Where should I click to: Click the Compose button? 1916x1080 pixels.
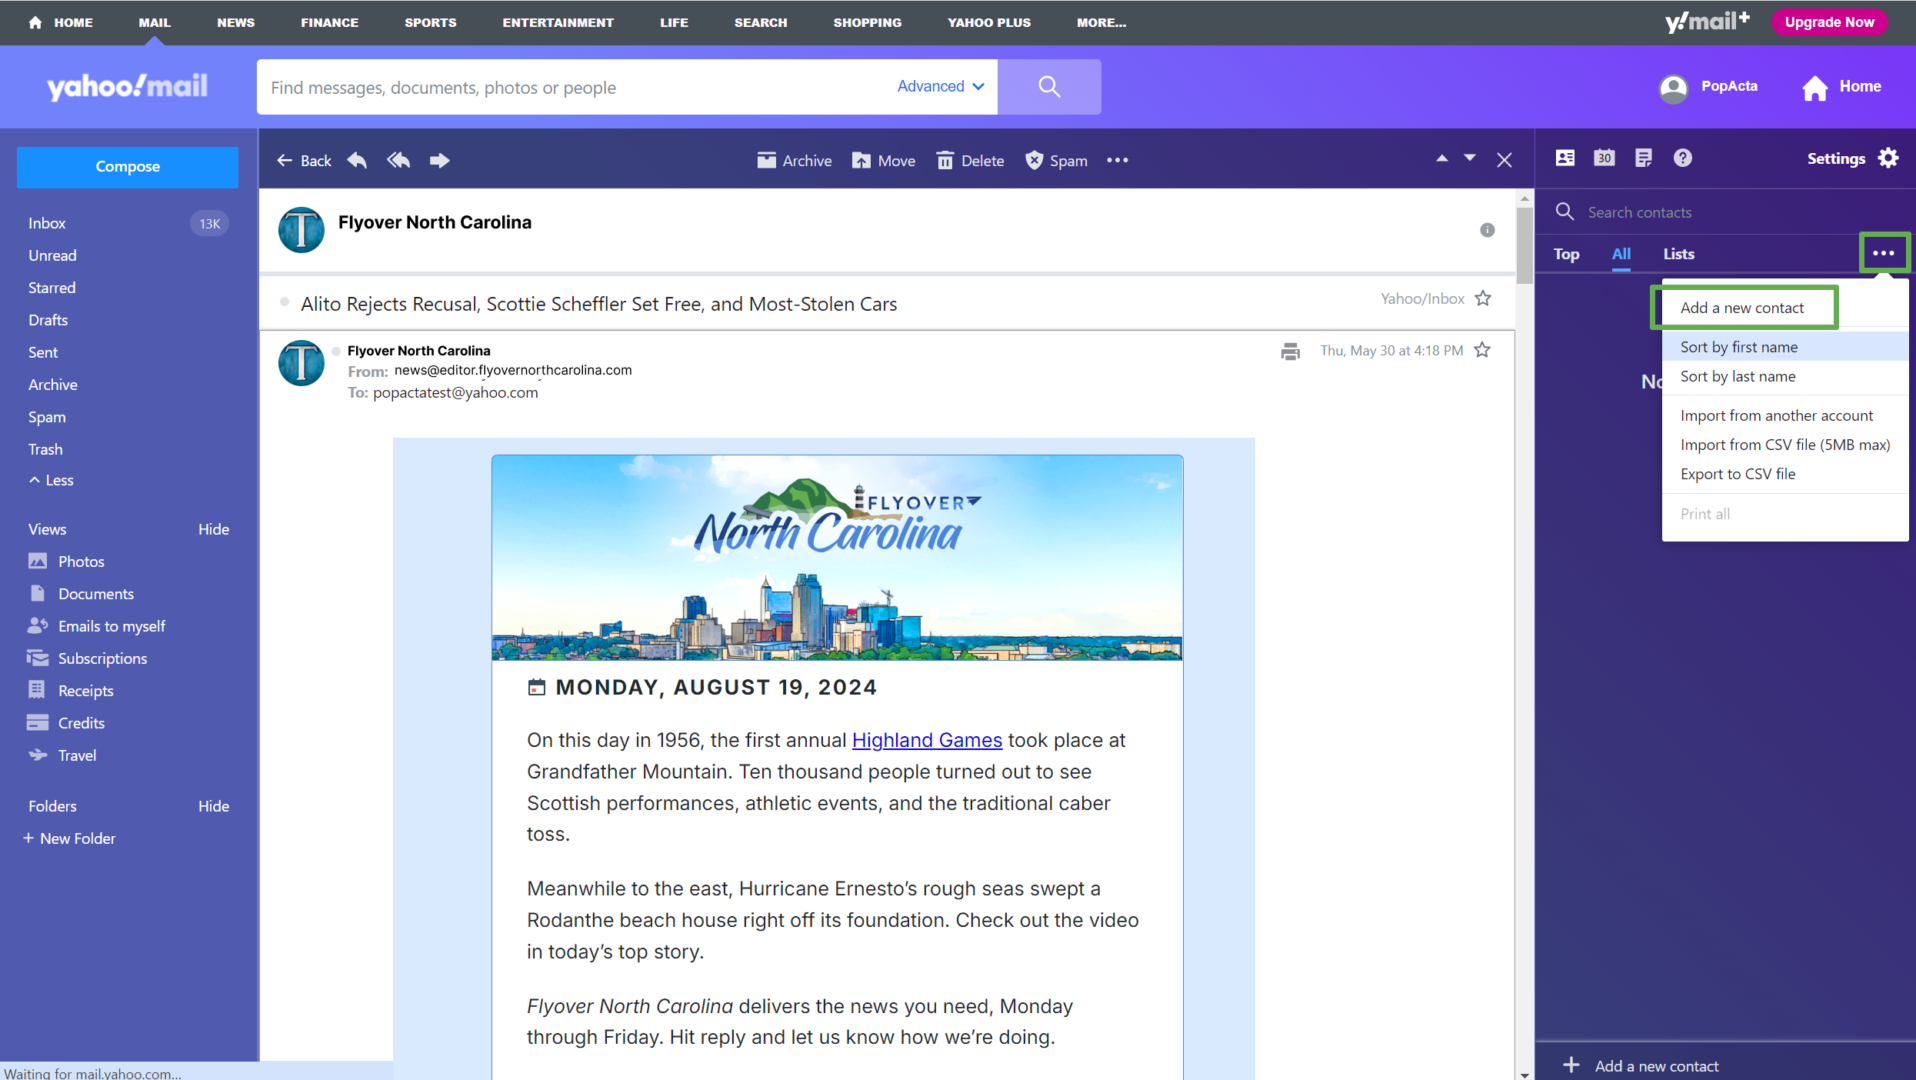click(127, 167)
